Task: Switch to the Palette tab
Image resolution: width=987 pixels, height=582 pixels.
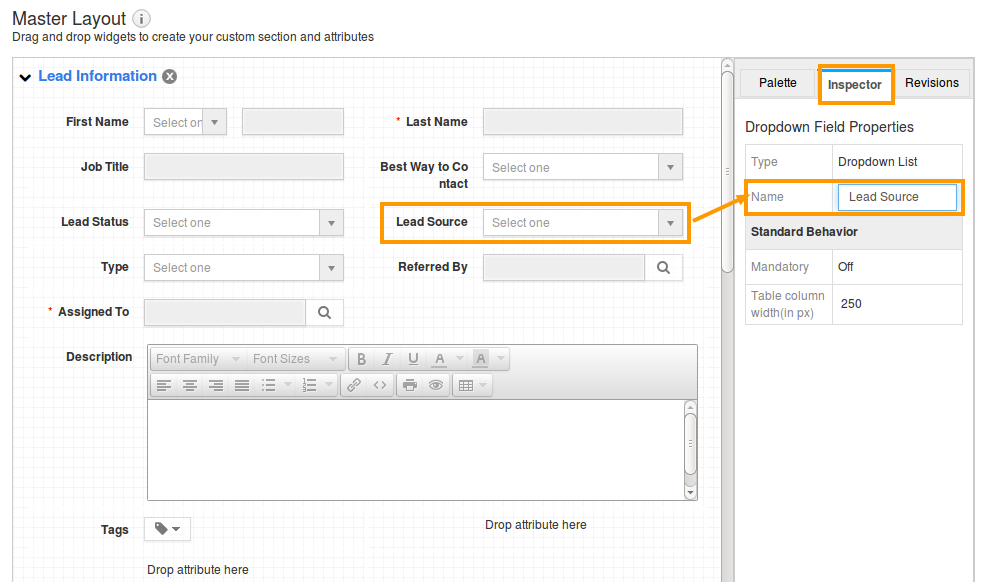Action: [777, 83]
